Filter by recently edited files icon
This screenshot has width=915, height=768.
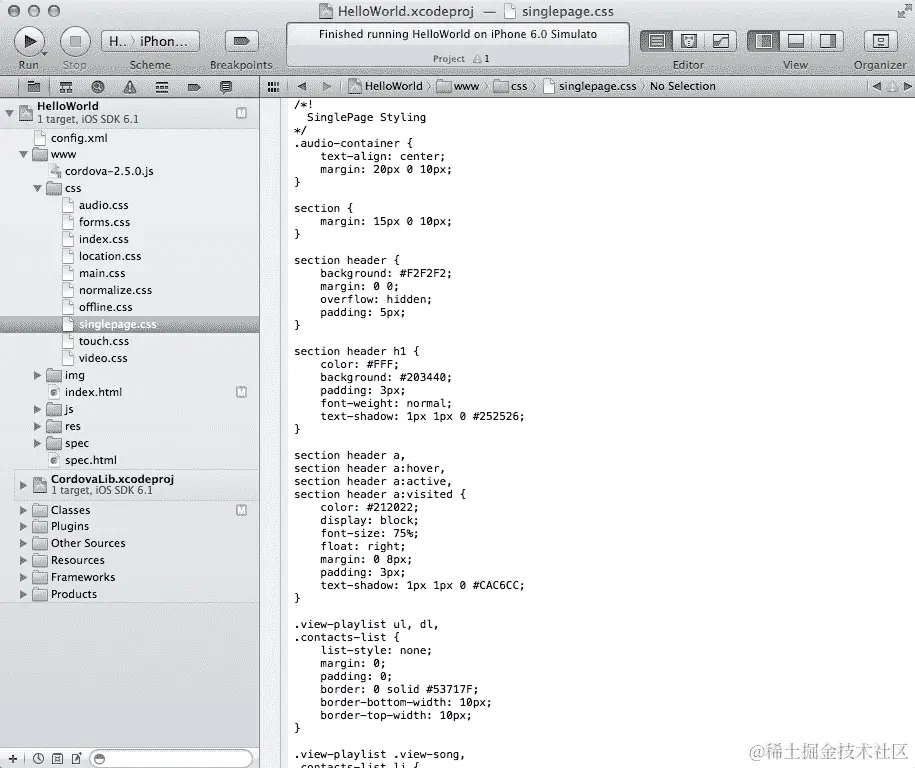click(38, 759)
